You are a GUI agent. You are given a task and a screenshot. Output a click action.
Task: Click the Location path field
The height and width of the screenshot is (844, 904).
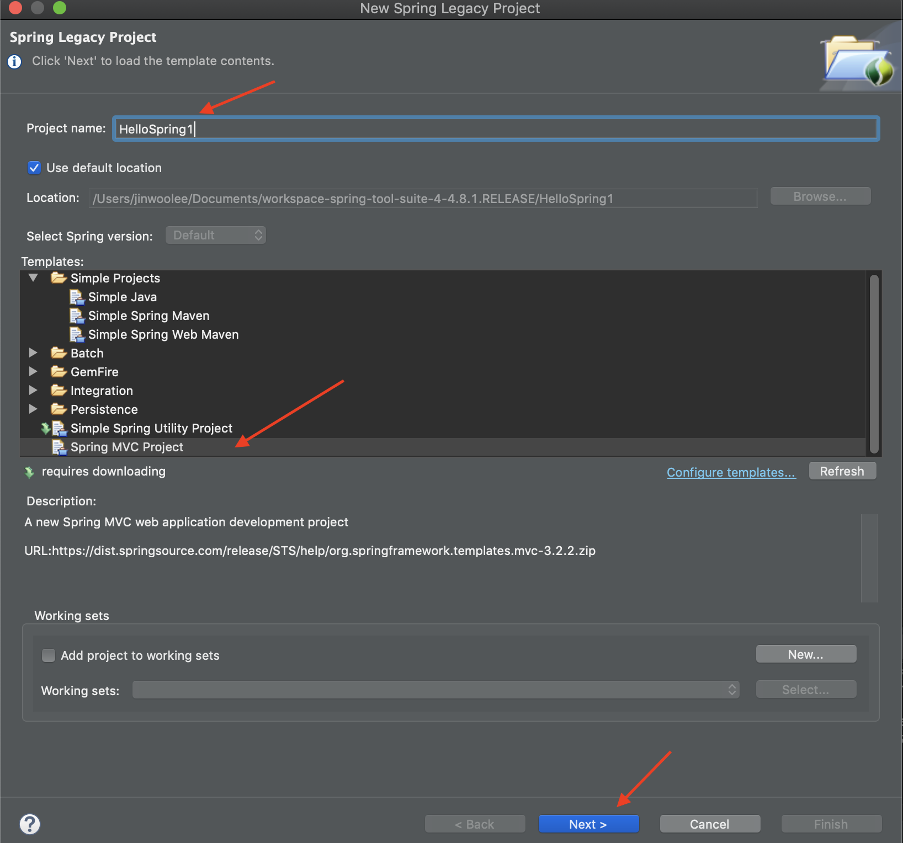[423, 198]
